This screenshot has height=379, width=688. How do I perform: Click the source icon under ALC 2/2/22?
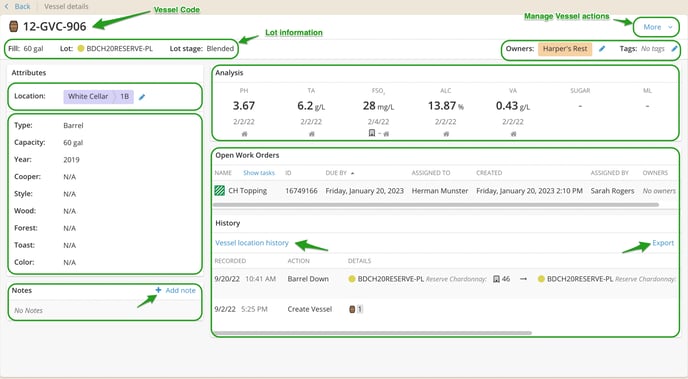446,134
